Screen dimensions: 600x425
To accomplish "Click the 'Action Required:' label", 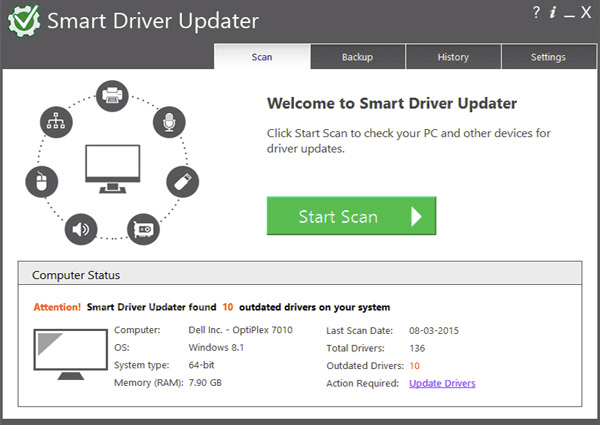I will (x=362, y=383).
